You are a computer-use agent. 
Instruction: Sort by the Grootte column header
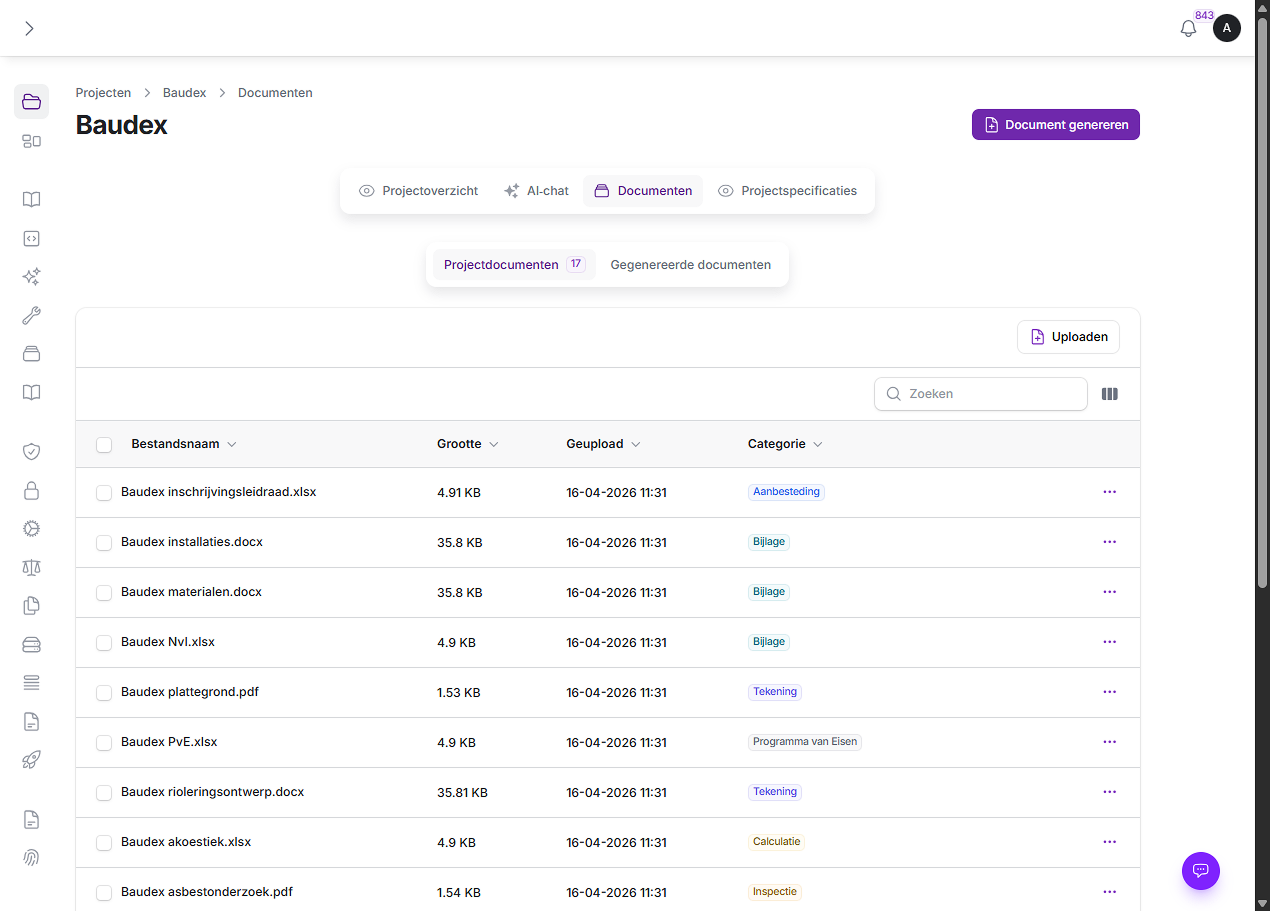click(468, 444)
